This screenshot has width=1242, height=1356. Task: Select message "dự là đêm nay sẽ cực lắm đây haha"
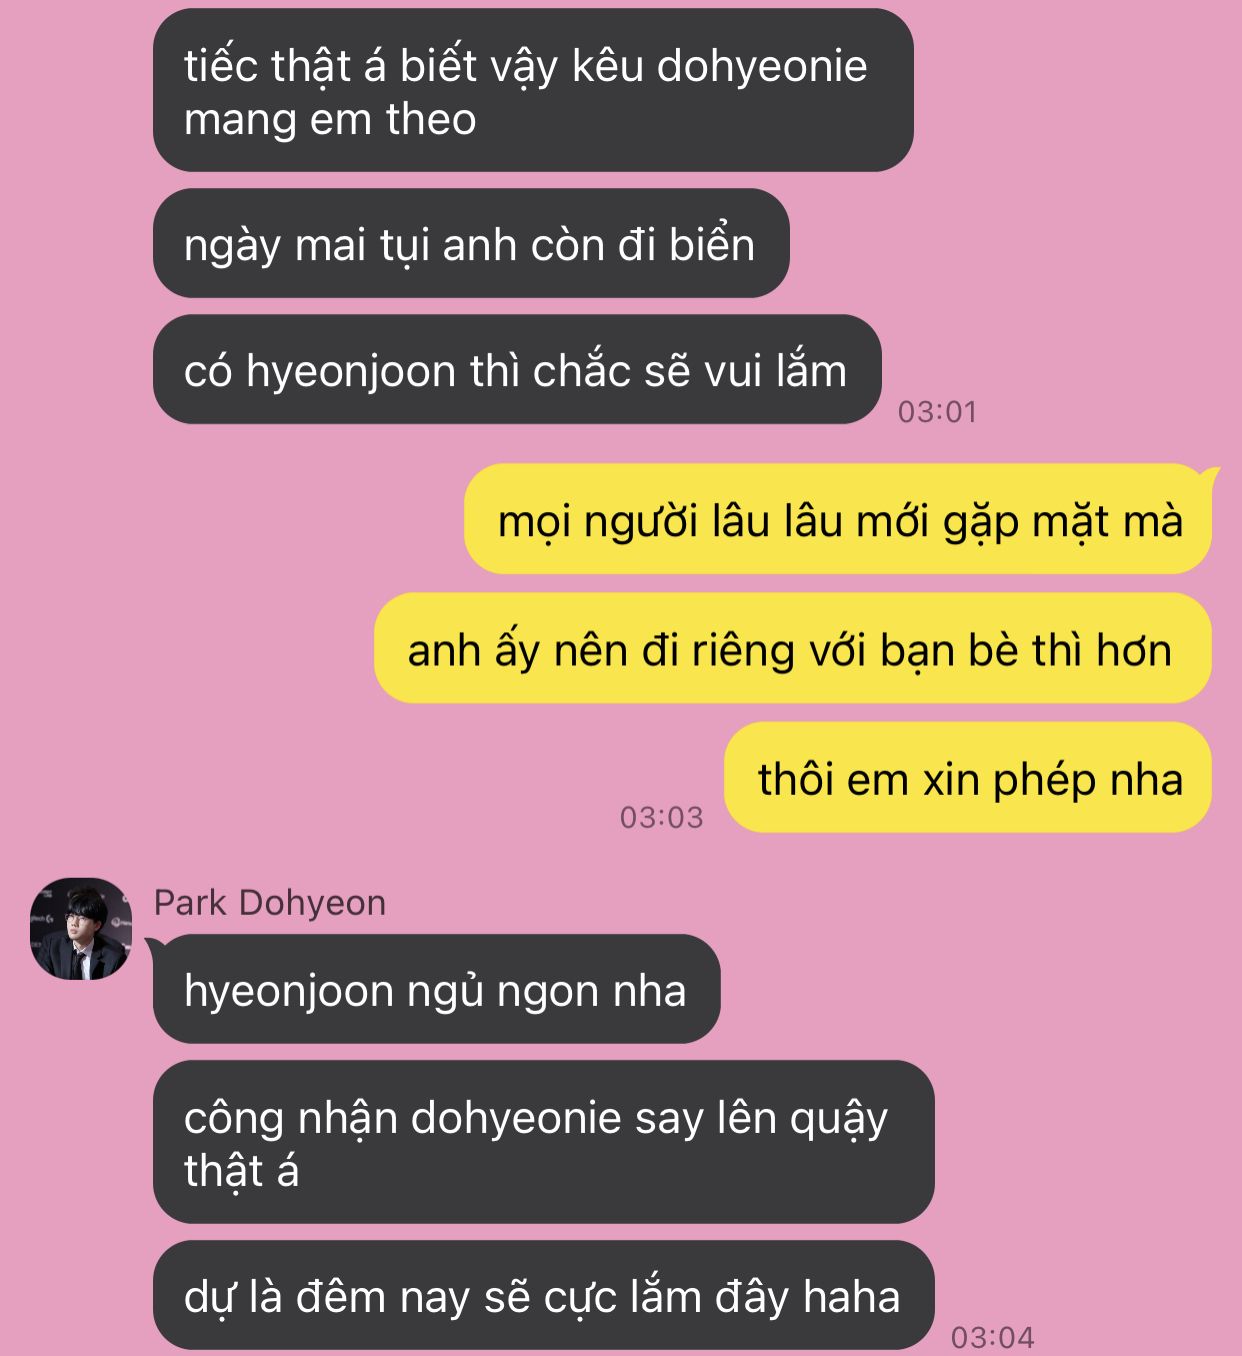point(543,1295)
